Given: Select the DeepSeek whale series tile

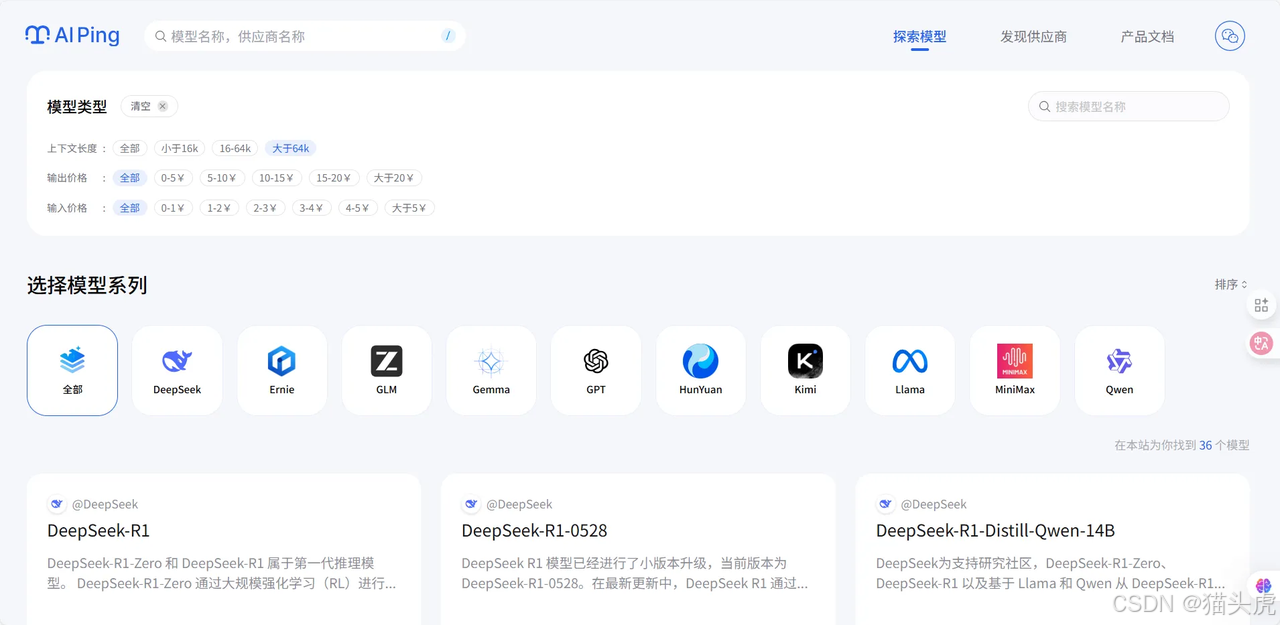Looking at the screenshot, I should 177,370.
